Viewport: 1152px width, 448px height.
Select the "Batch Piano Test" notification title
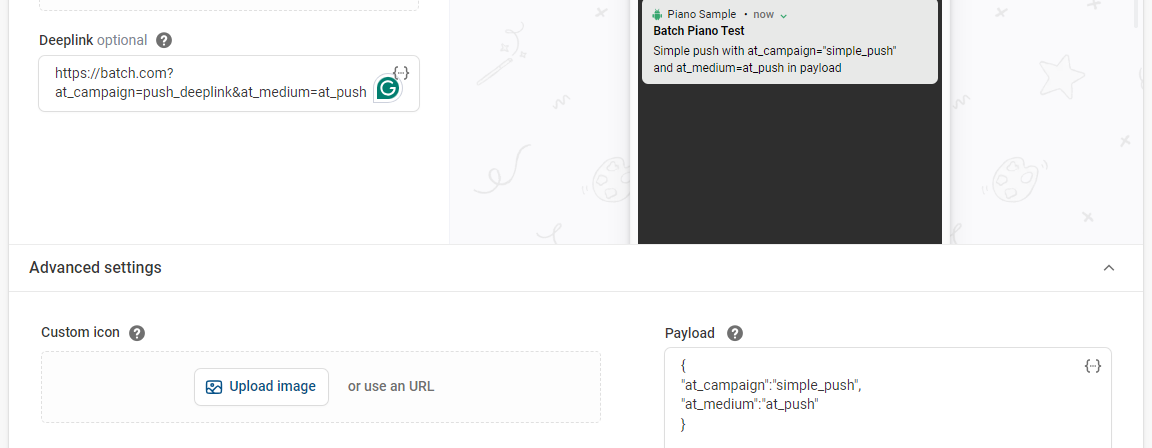[x=698, y=31]
